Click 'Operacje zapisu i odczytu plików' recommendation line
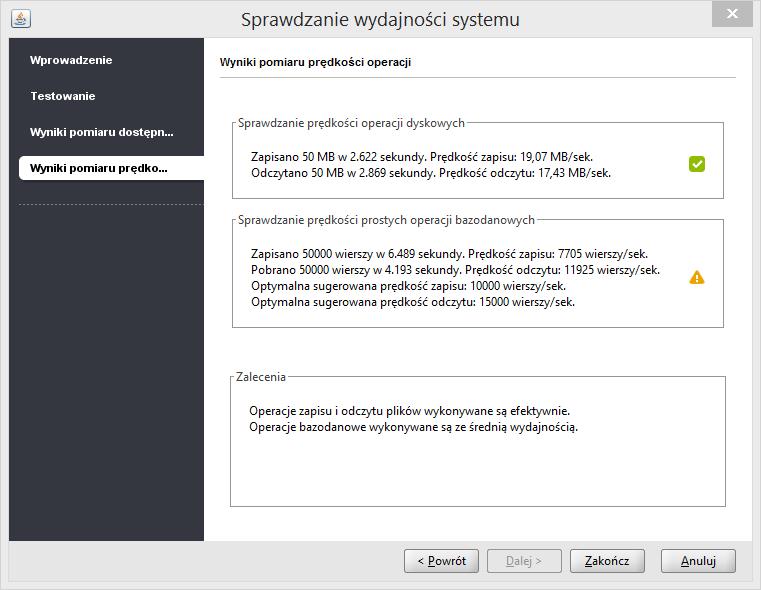Screen dimensions: 761x590 (410, 411)
